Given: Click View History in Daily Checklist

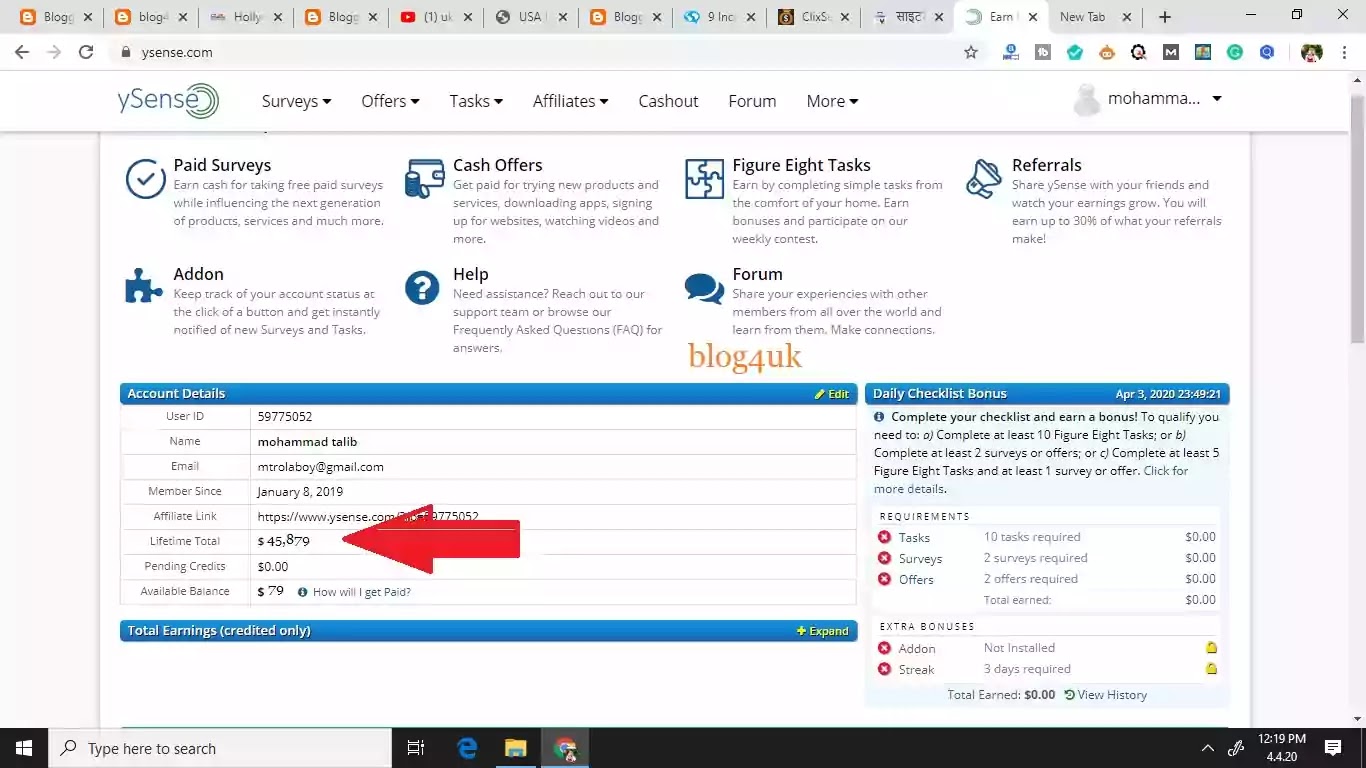Looking at the screenshot, I should coord(1105,695).
